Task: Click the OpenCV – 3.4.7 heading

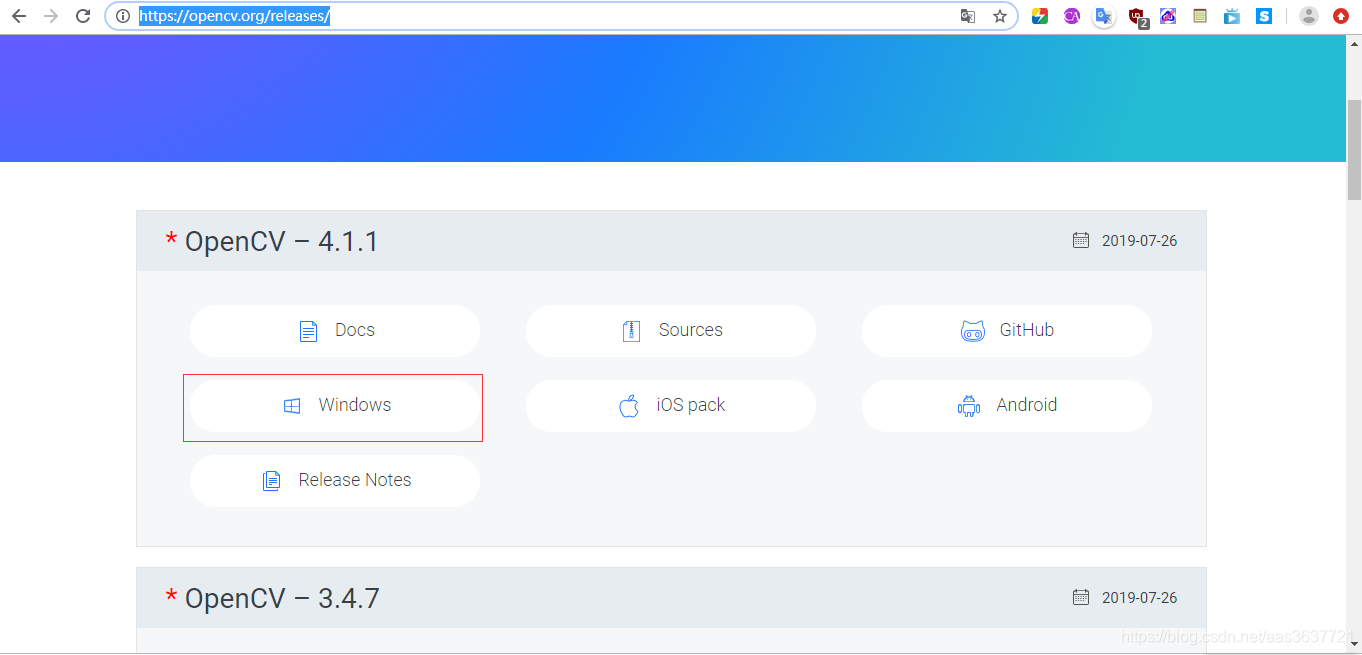Action: coord(282,598)
